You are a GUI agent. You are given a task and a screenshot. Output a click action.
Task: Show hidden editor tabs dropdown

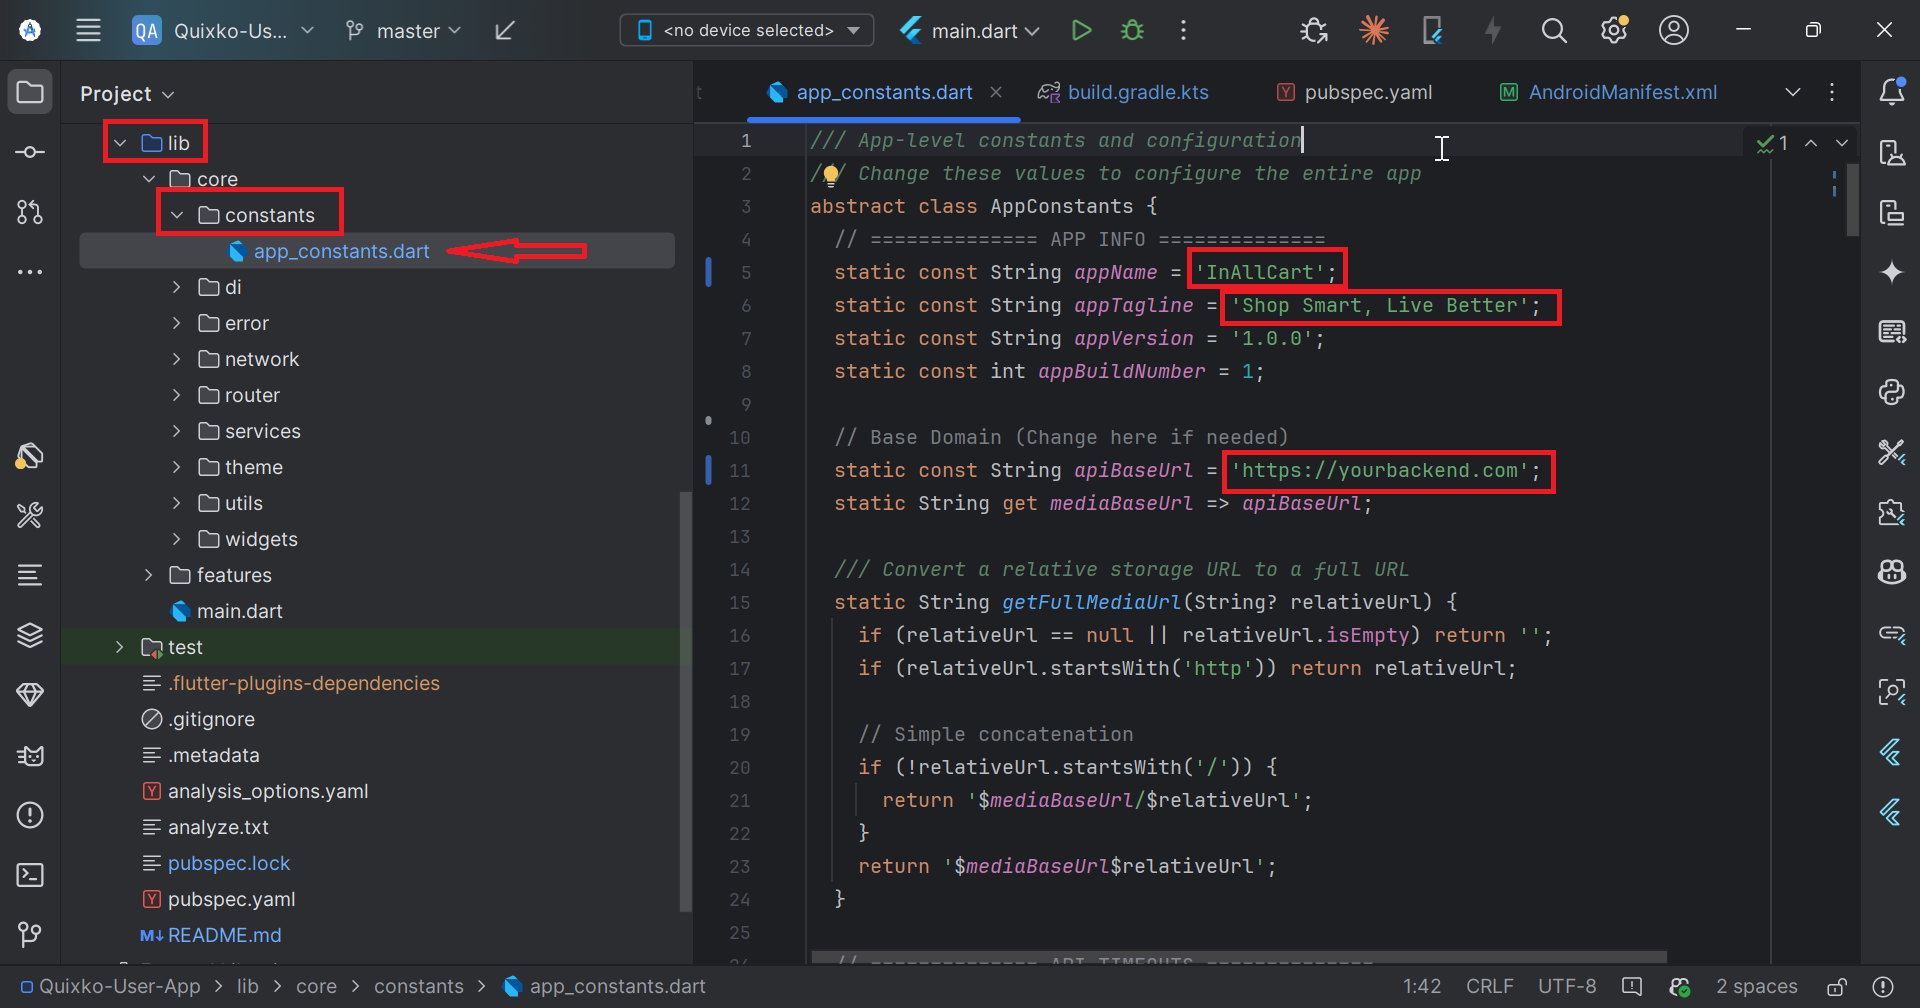click(x=1793, y=92)
